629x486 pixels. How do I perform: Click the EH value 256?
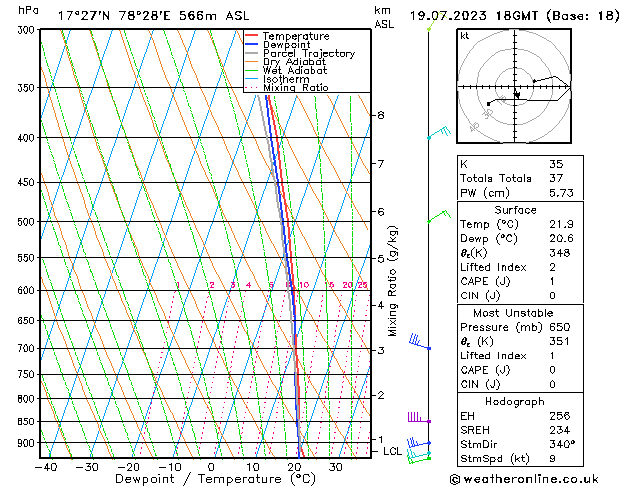(x=560, y=416)
